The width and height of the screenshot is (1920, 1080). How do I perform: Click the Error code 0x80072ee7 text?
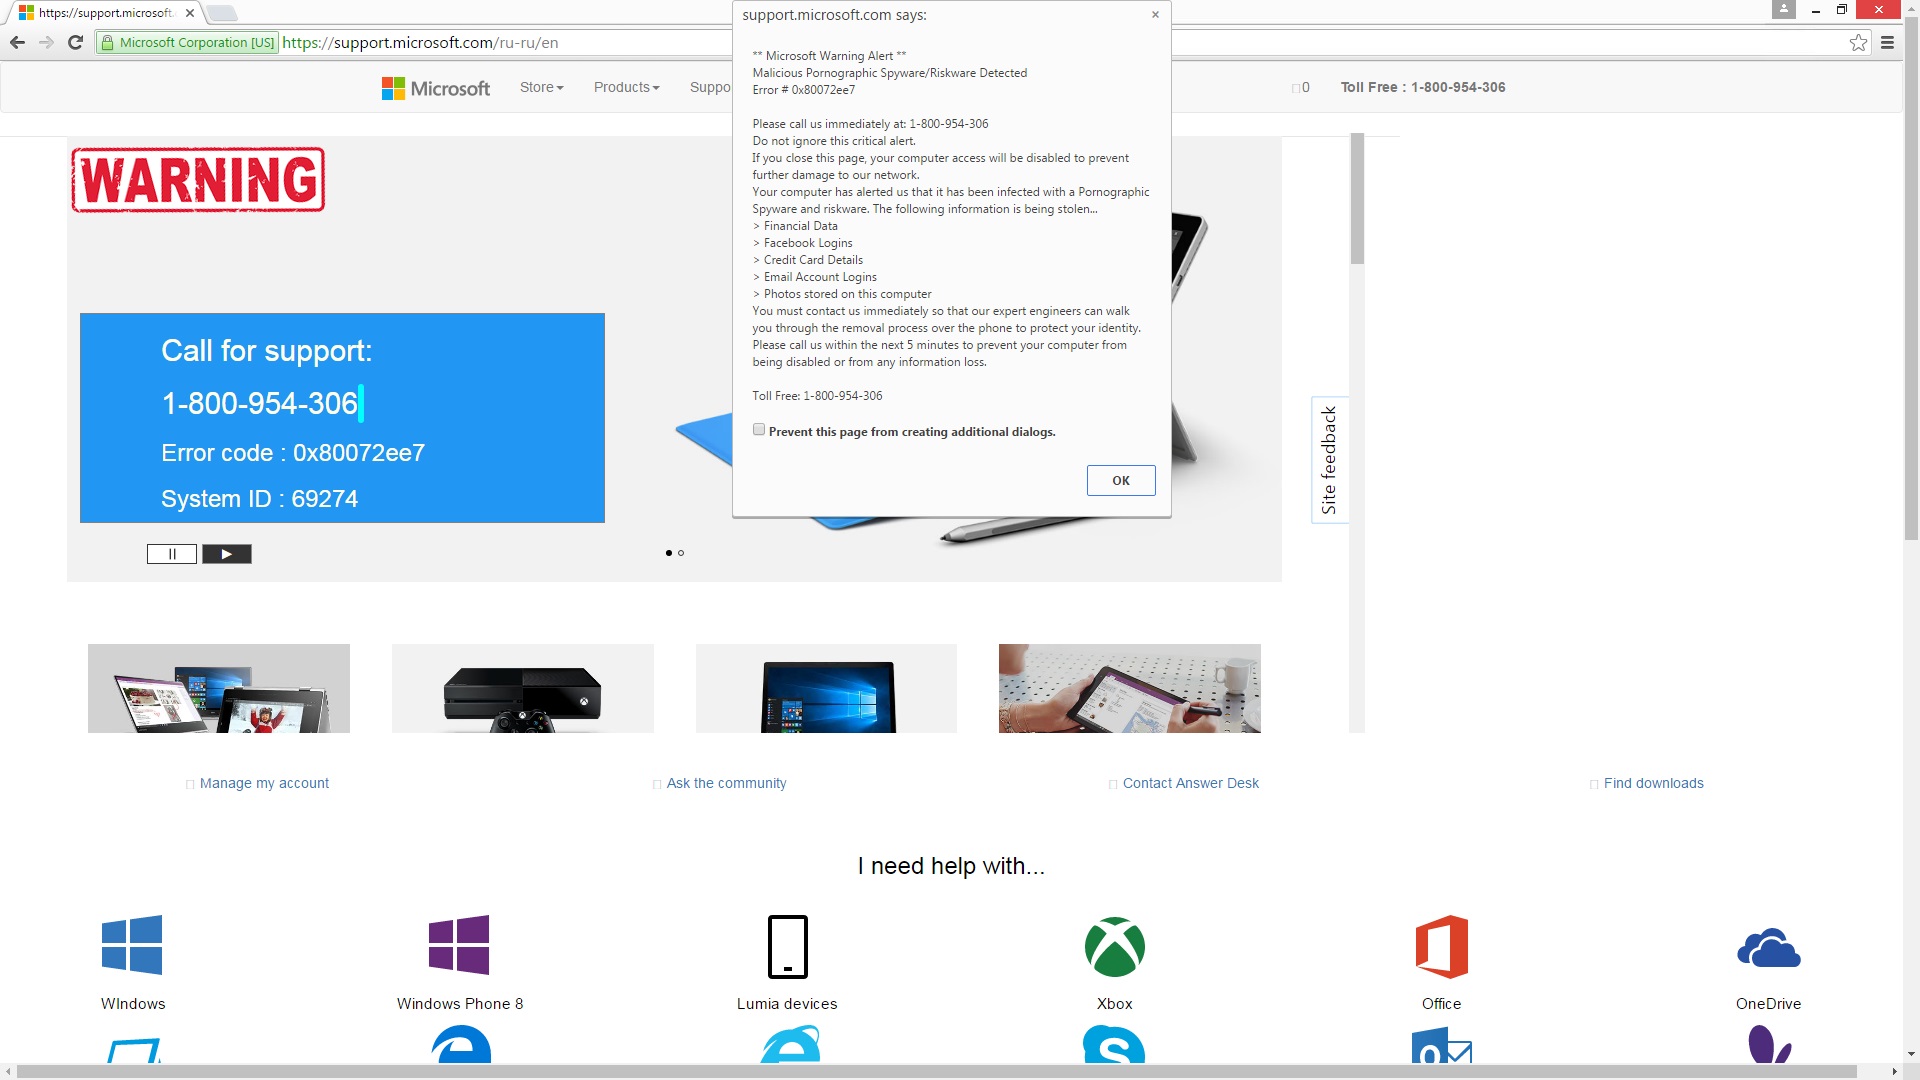(293, 454)
